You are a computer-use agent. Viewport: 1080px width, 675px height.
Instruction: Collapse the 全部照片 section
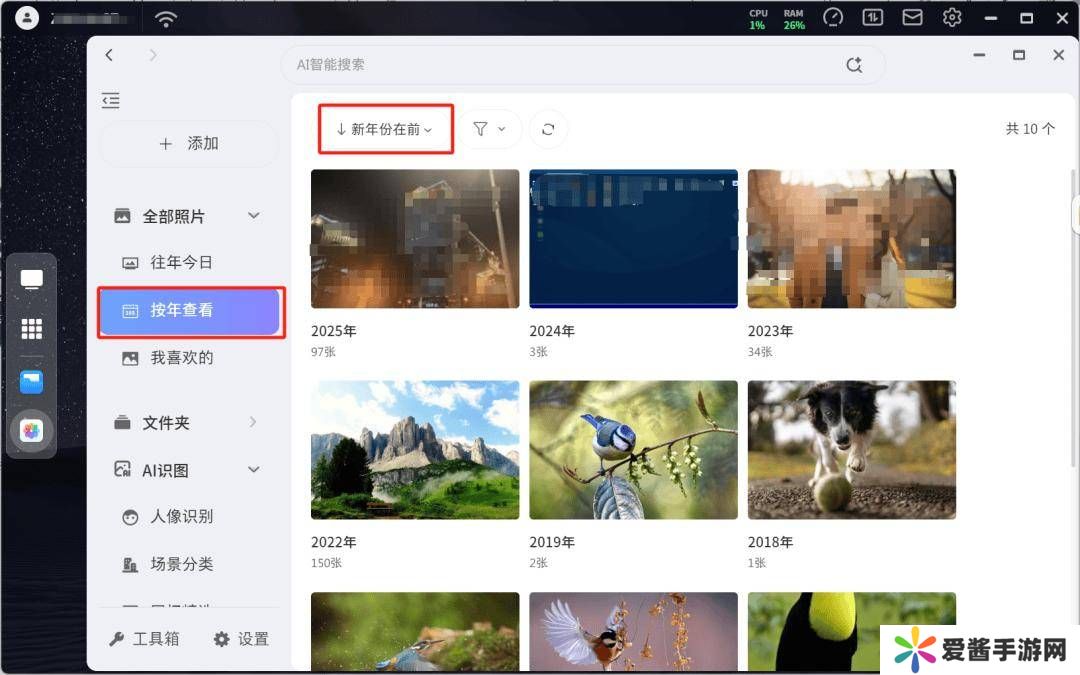point(254,216)
